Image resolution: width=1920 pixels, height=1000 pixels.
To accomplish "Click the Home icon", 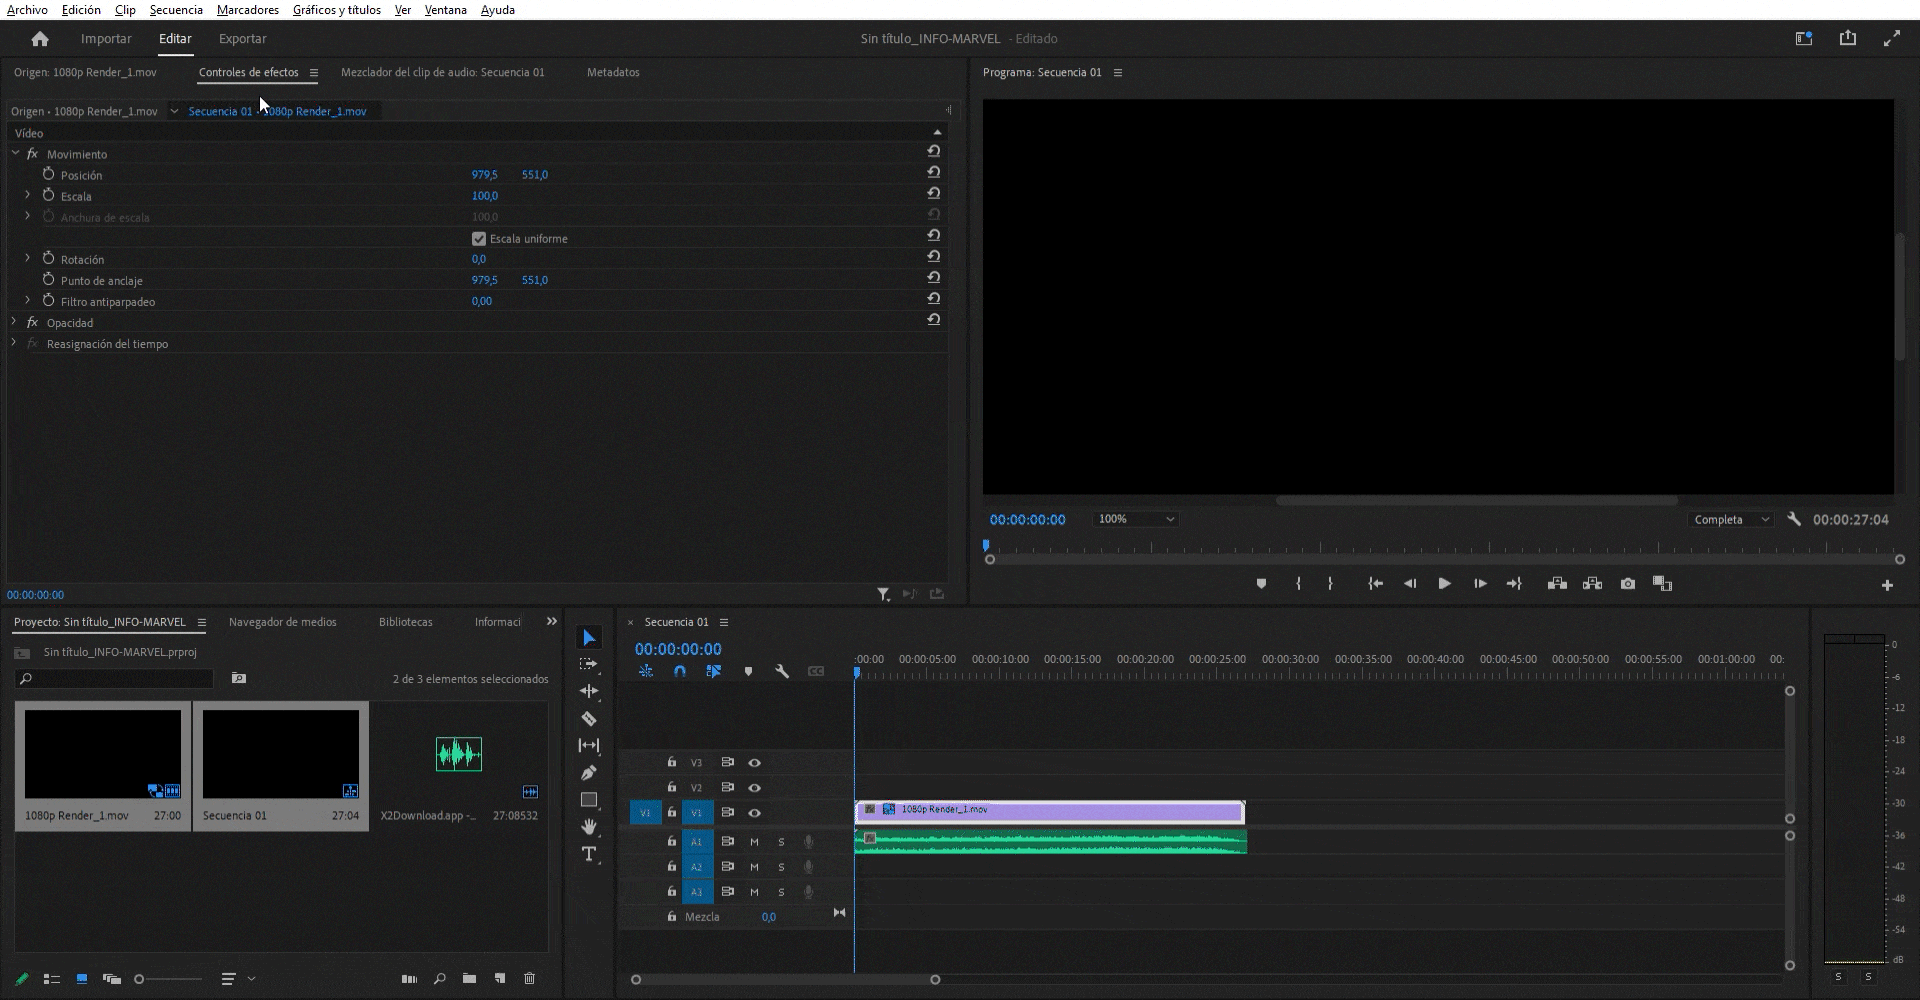I will (40, 39).
